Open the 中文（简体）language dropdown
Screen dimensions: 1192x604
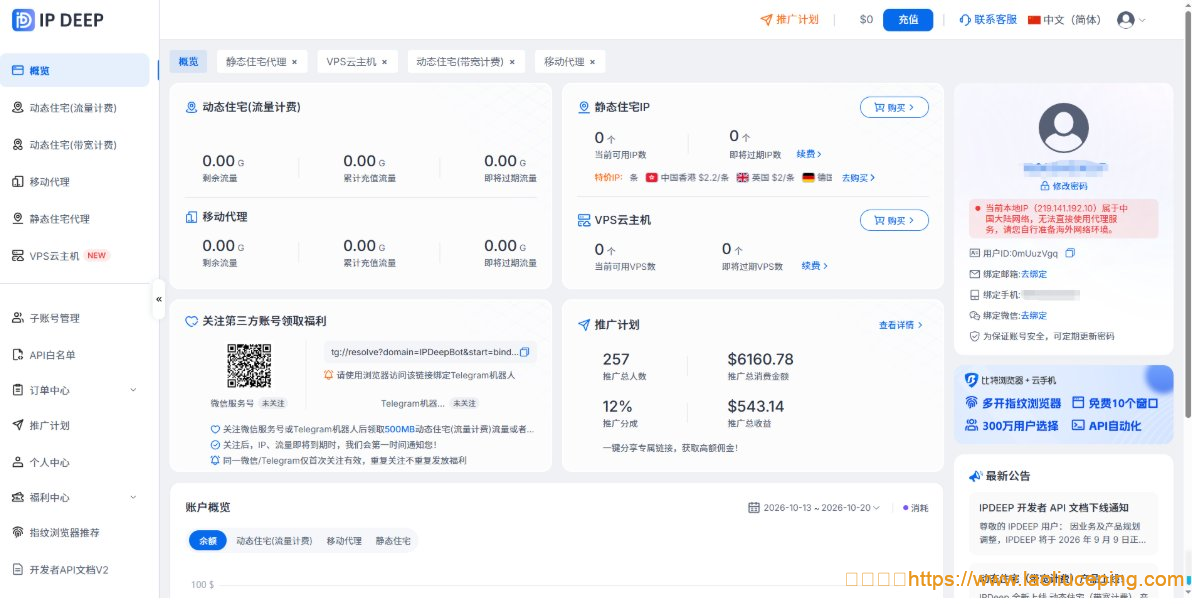pyautogui.click(x=1064, y=20)
